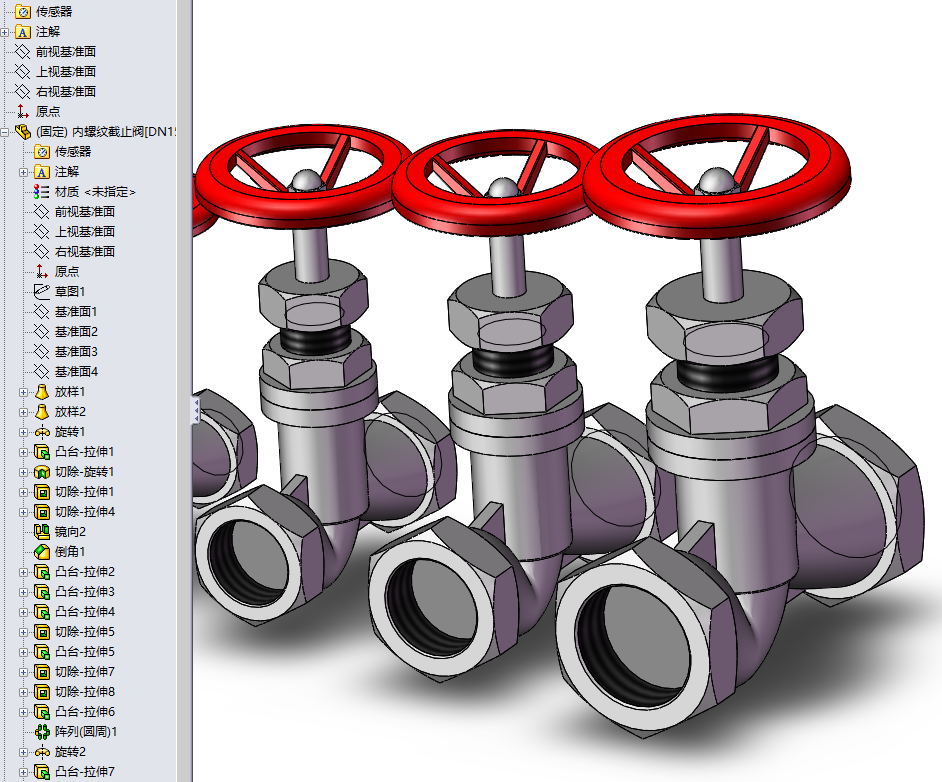Viewport: 942px width, 782px height.
Task: Expand the 凸台-拉伸1 feature node
Action: tap(23, 452)
